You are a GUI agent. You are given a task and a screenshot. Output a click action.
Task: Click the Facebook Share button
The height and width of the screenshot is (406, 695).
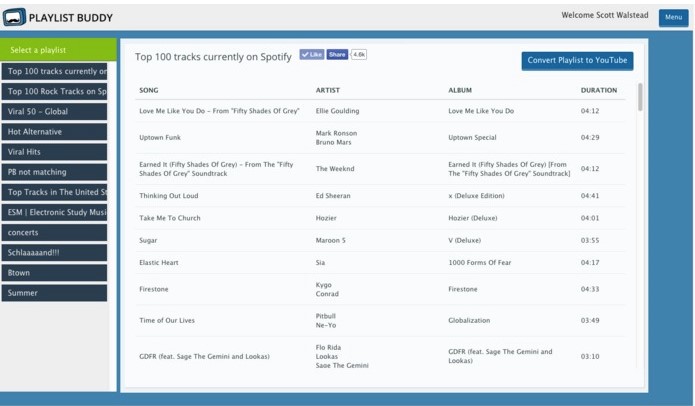tap(337, 55)
